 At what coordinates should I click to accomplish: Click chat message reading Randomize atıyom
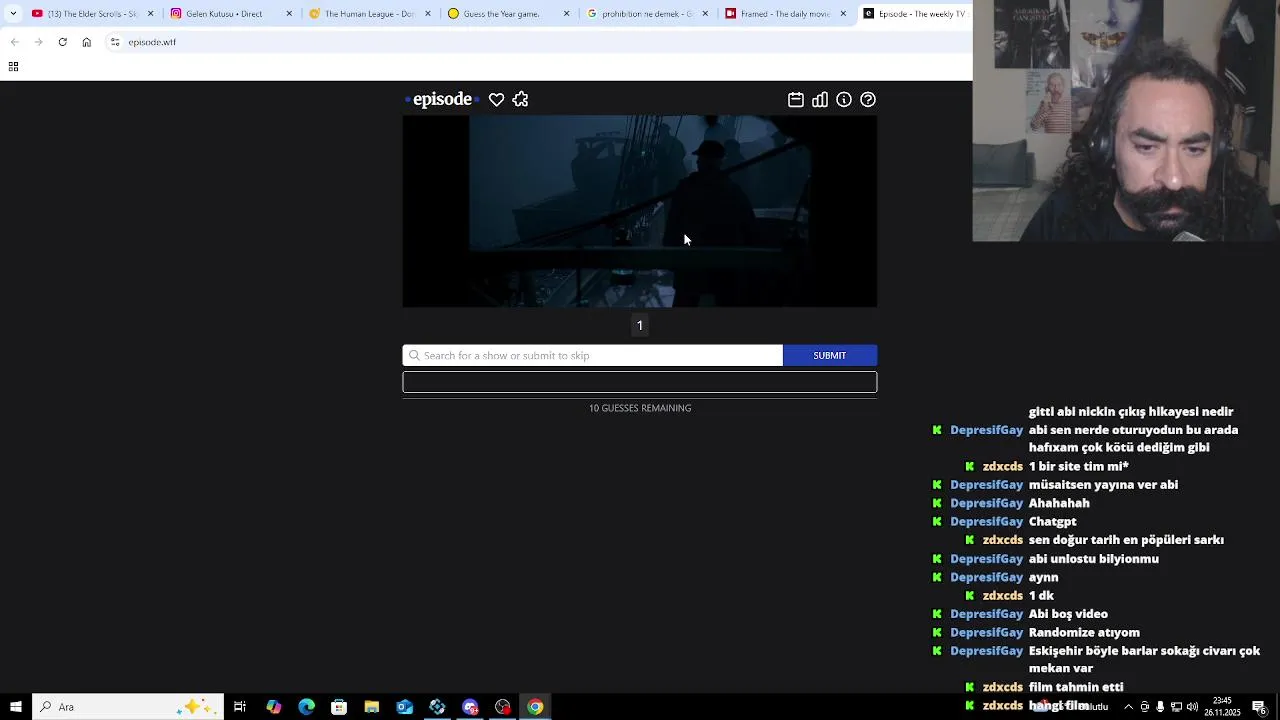coord(1084,633)
